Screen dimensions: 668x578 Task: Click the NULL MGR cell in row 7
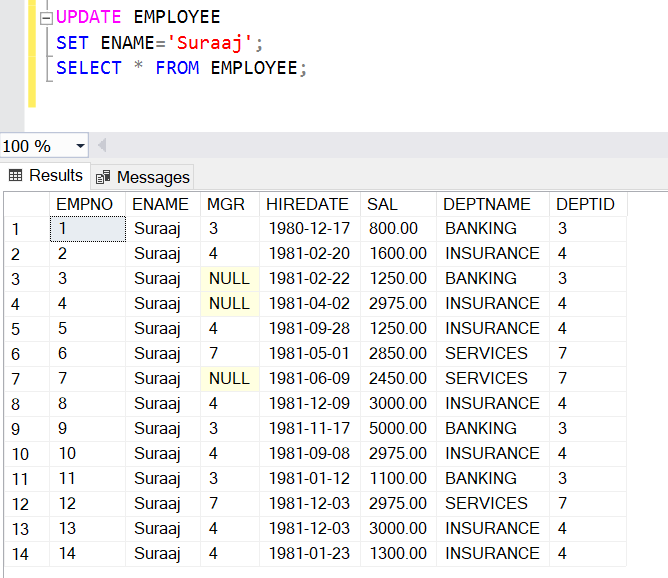230,379
